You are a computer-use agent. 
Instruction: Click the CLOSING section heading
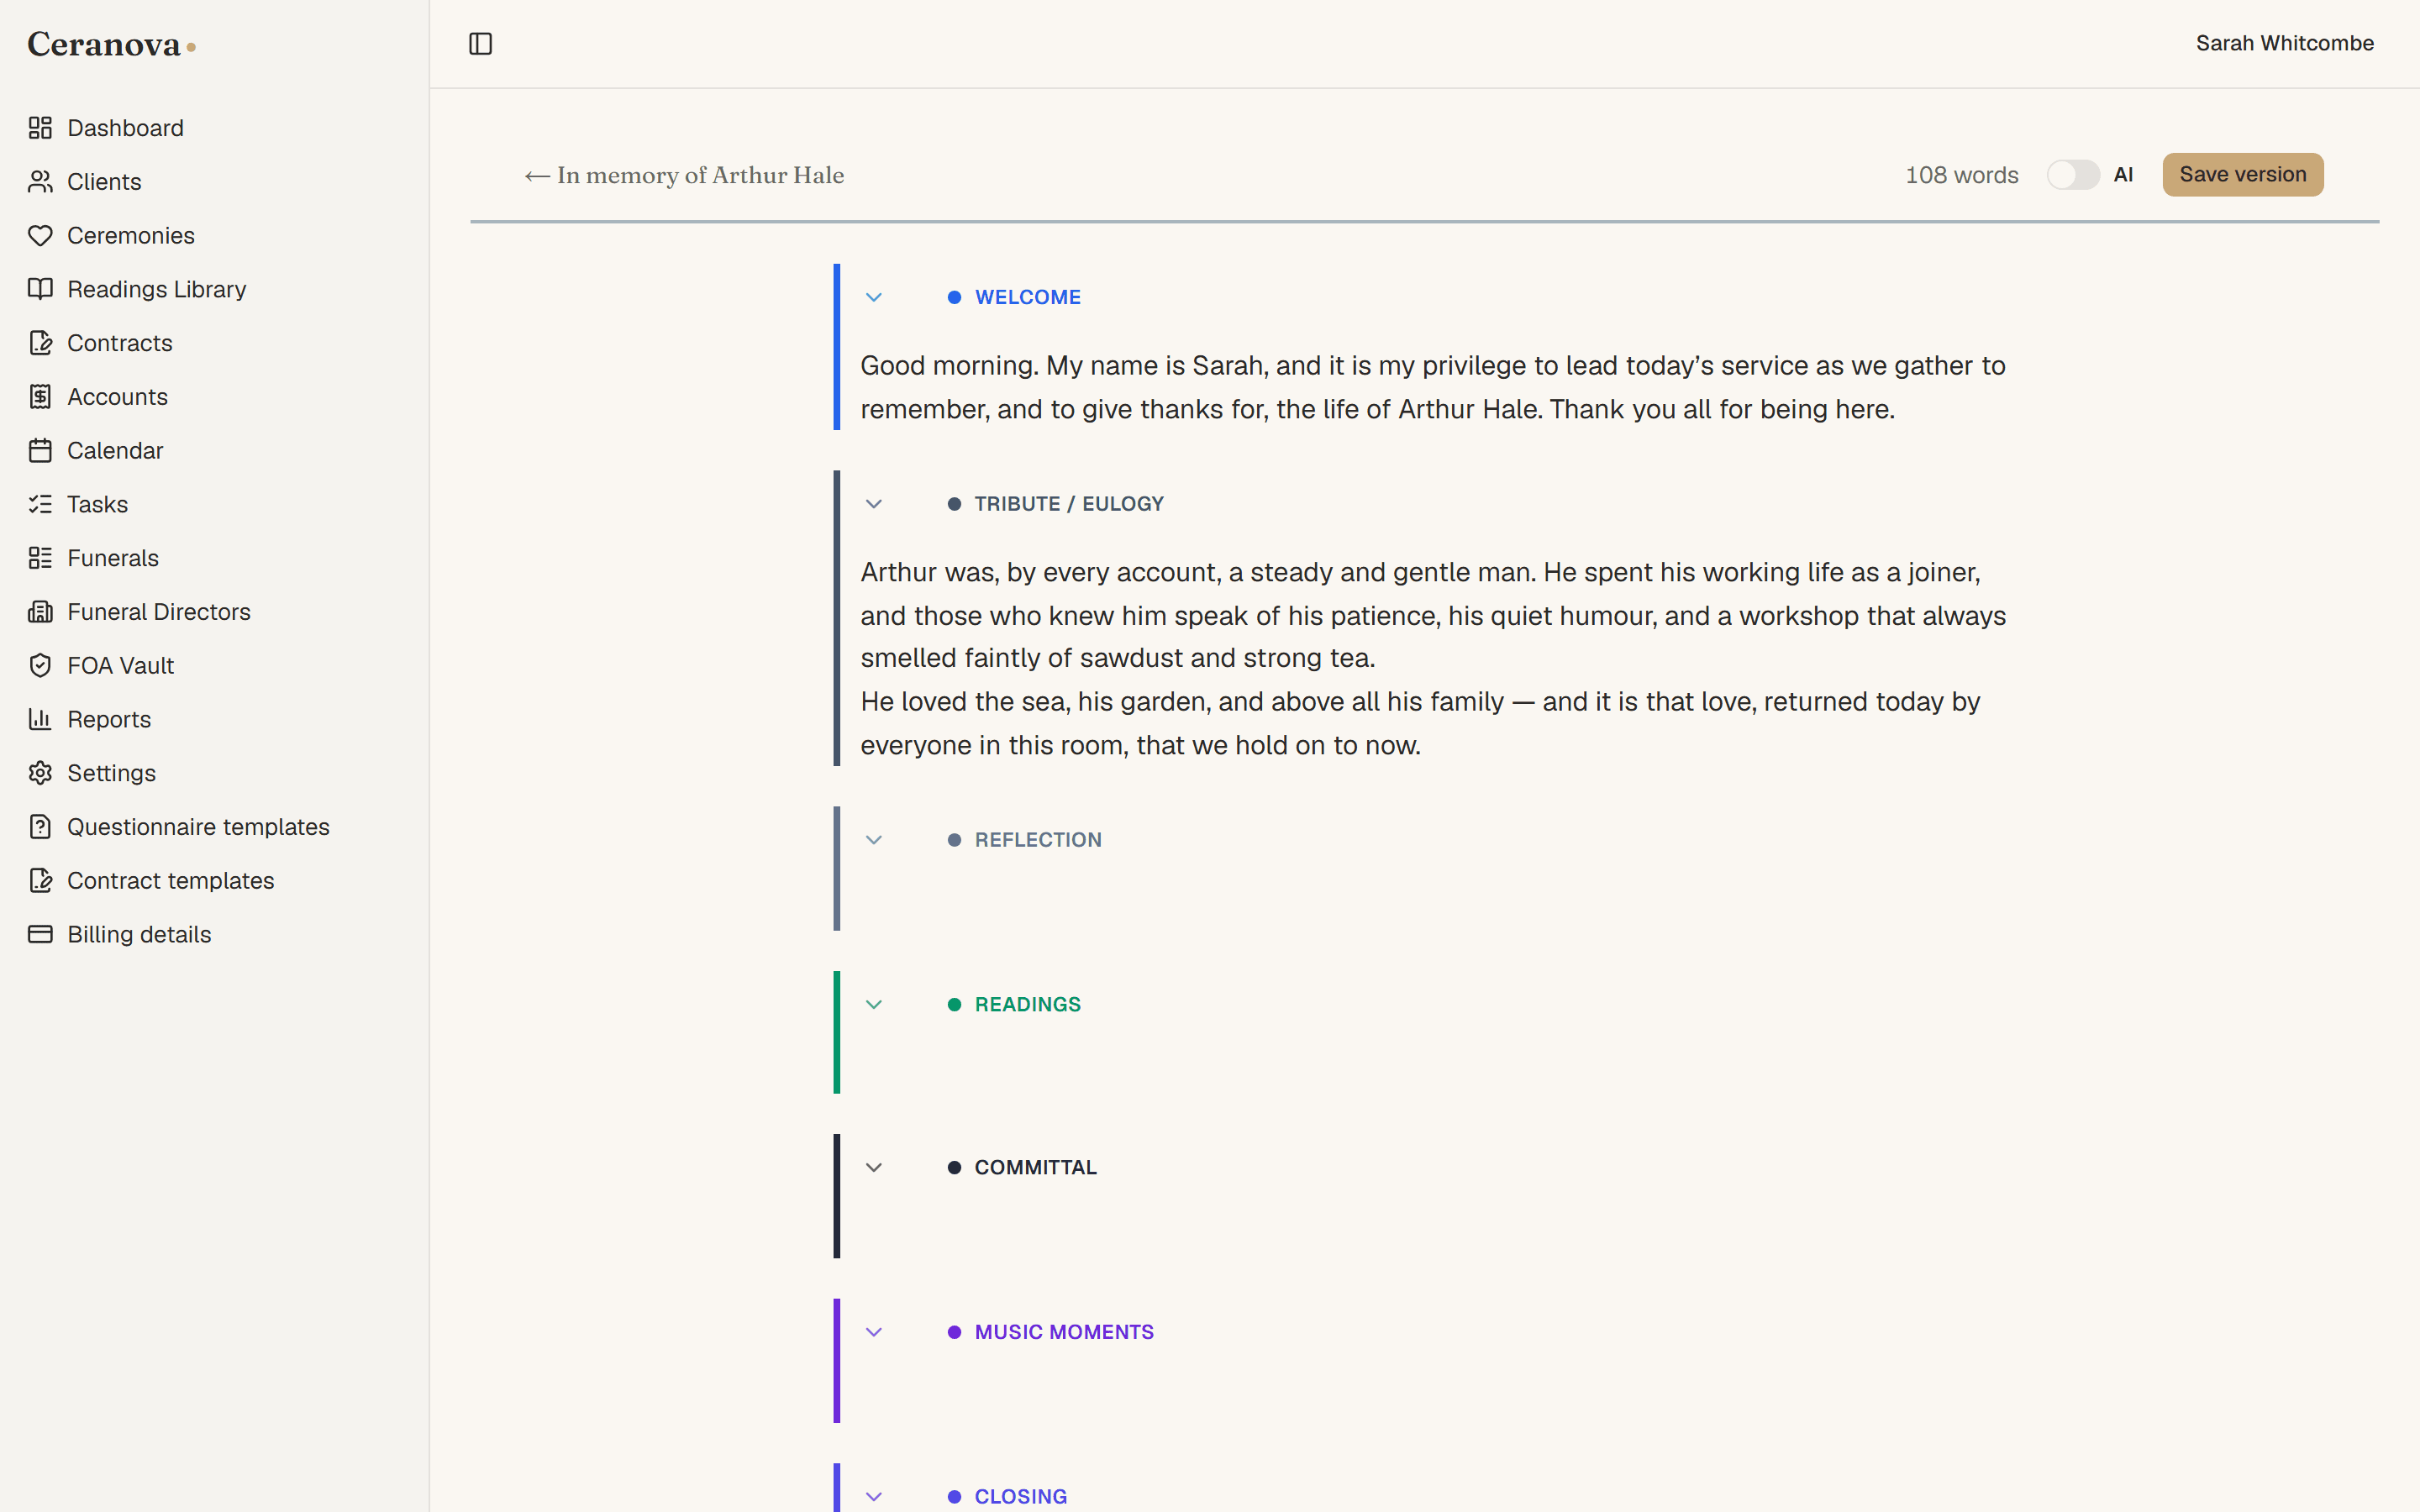click(x=1020, y=1496)
